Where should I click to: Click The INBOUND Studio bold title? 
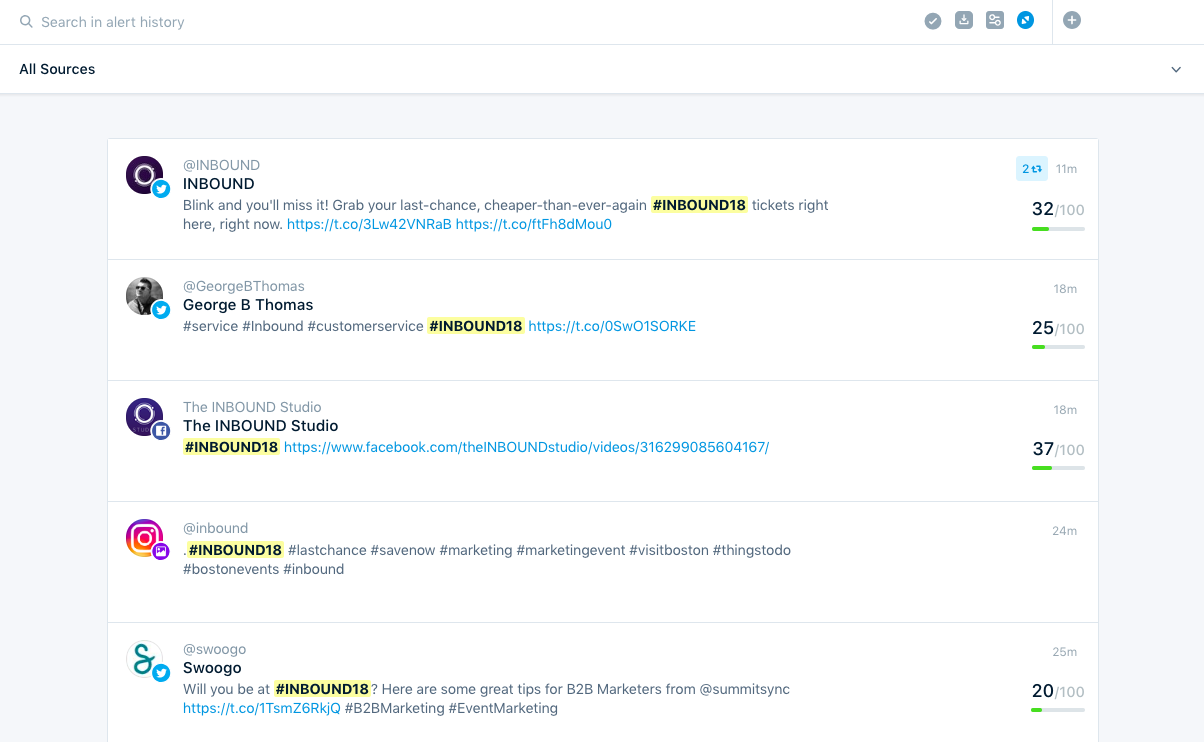pyautogui.click(x=261, y=426)
